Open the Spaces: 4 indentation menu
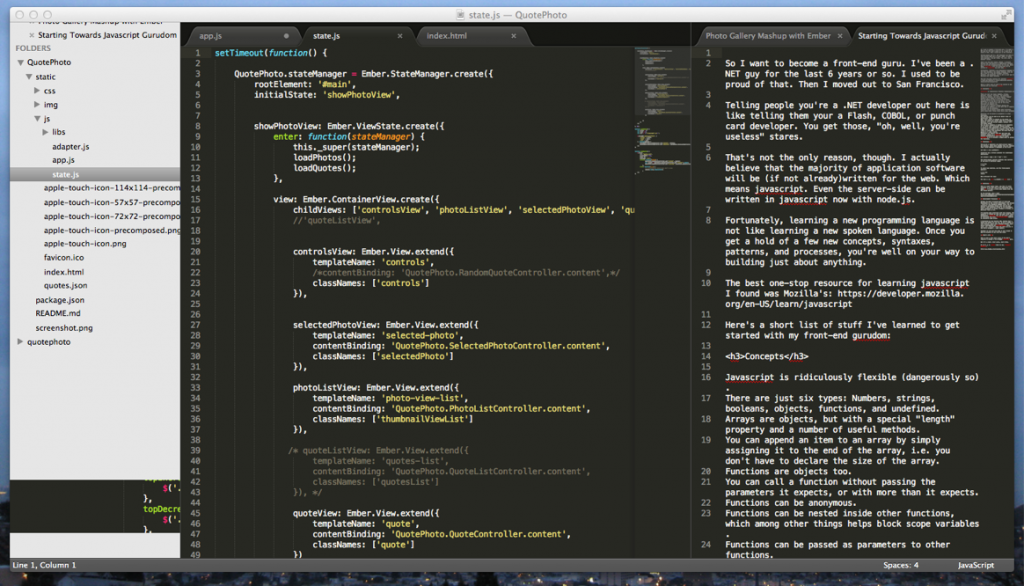The width and height of the screenshot is (1024, 586). pyautogui.click(x=902, y=566)
